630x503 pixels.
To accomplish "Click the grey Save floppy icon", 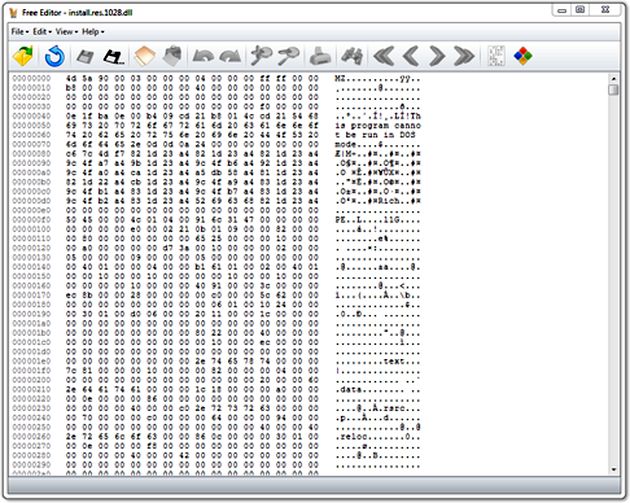I will pos(85,57).
